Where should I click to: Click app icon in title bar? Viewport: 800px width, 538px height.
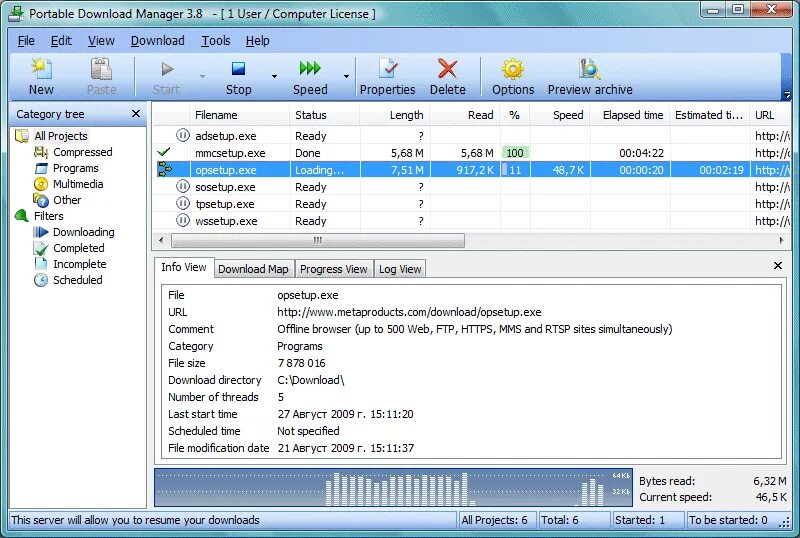[x=16, y=13]
